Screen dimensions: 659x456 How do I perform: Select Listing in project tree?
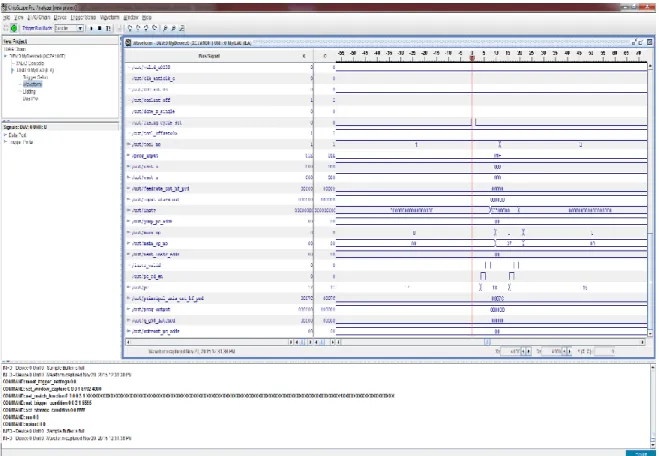[29, 91]
